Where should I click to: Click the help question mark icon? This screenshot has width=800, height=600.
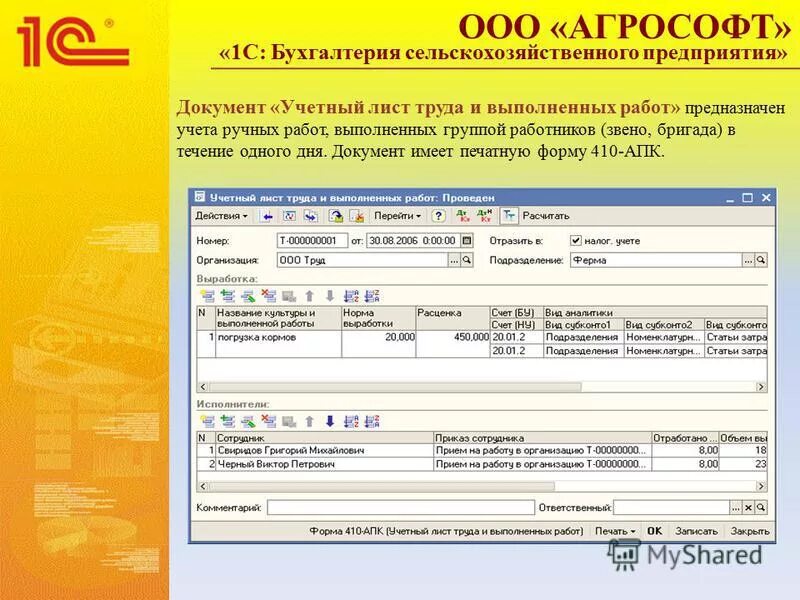440,213
